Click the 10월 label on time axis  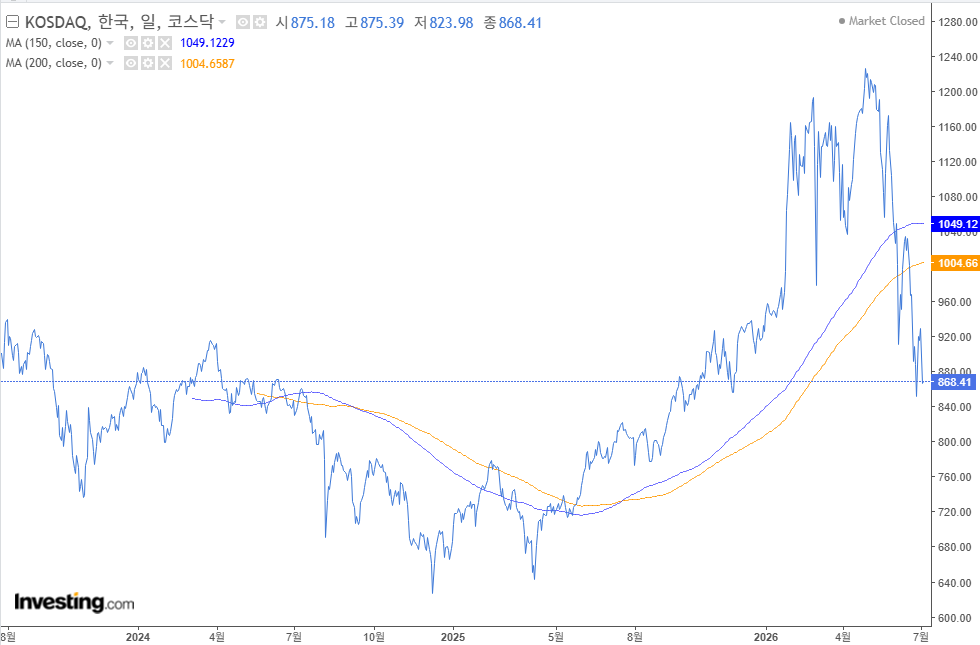(x=374, y=637)
